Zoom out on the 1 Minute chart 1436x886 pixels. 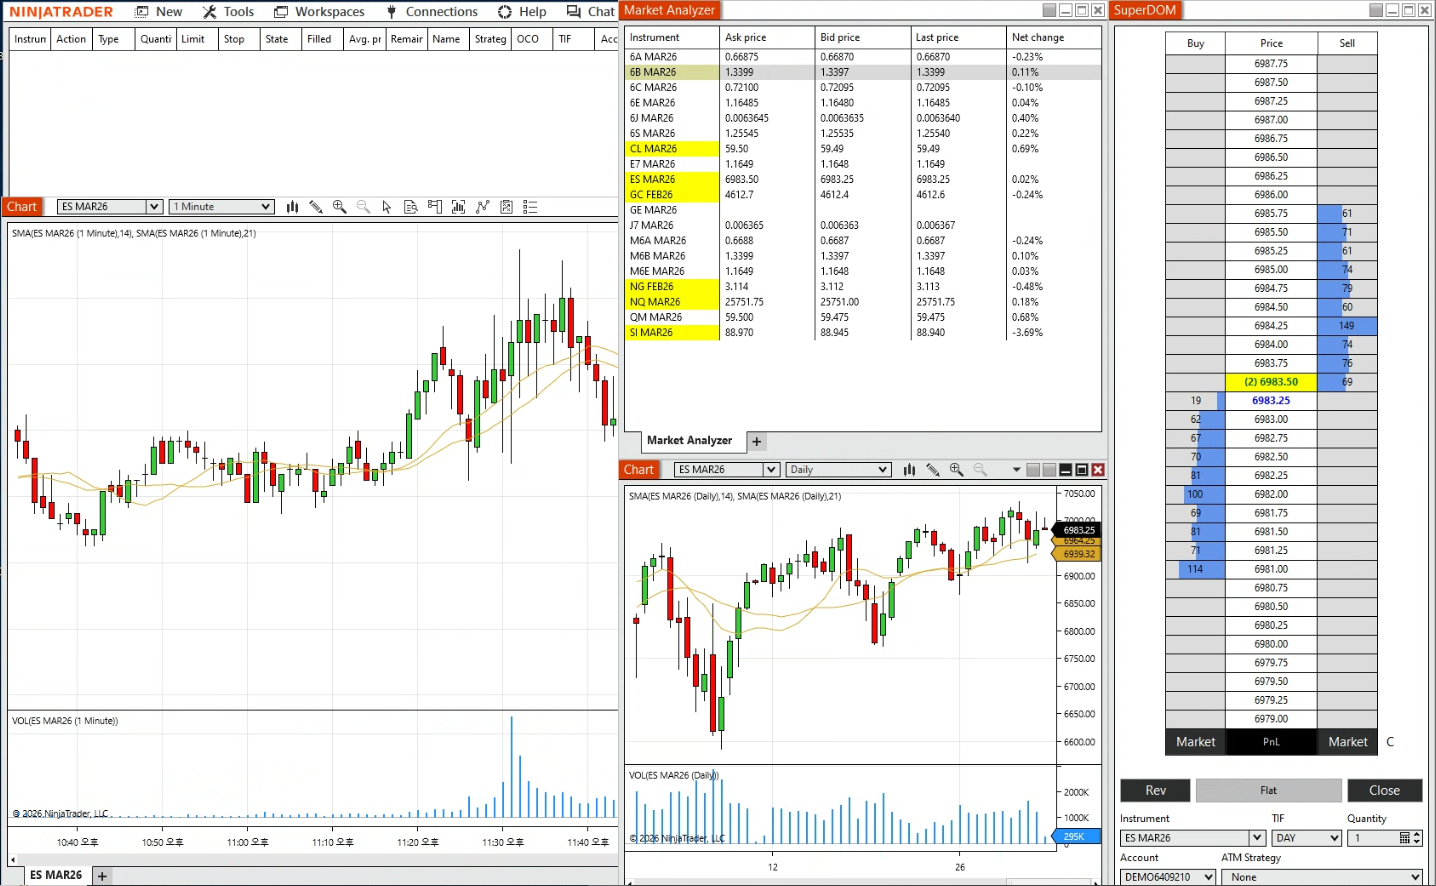click(x=363, y=207)
